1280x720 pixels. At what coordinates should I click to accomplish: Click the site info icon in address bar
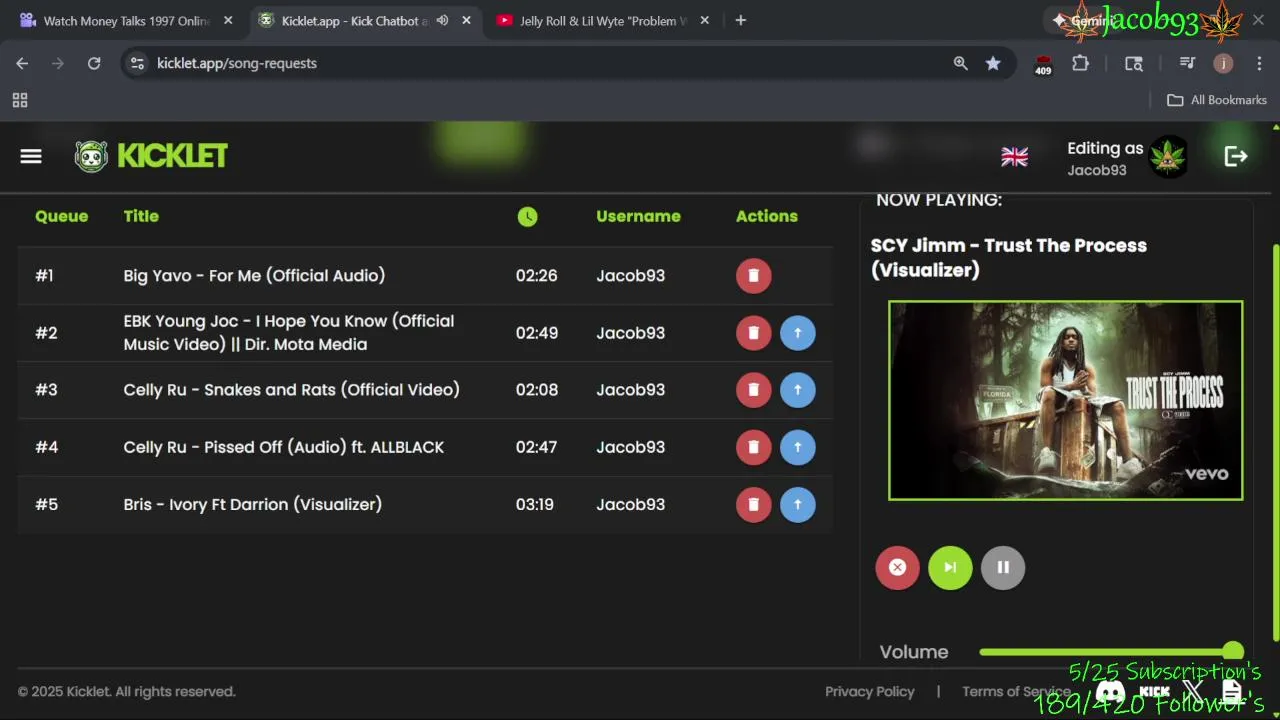point(138,63)
